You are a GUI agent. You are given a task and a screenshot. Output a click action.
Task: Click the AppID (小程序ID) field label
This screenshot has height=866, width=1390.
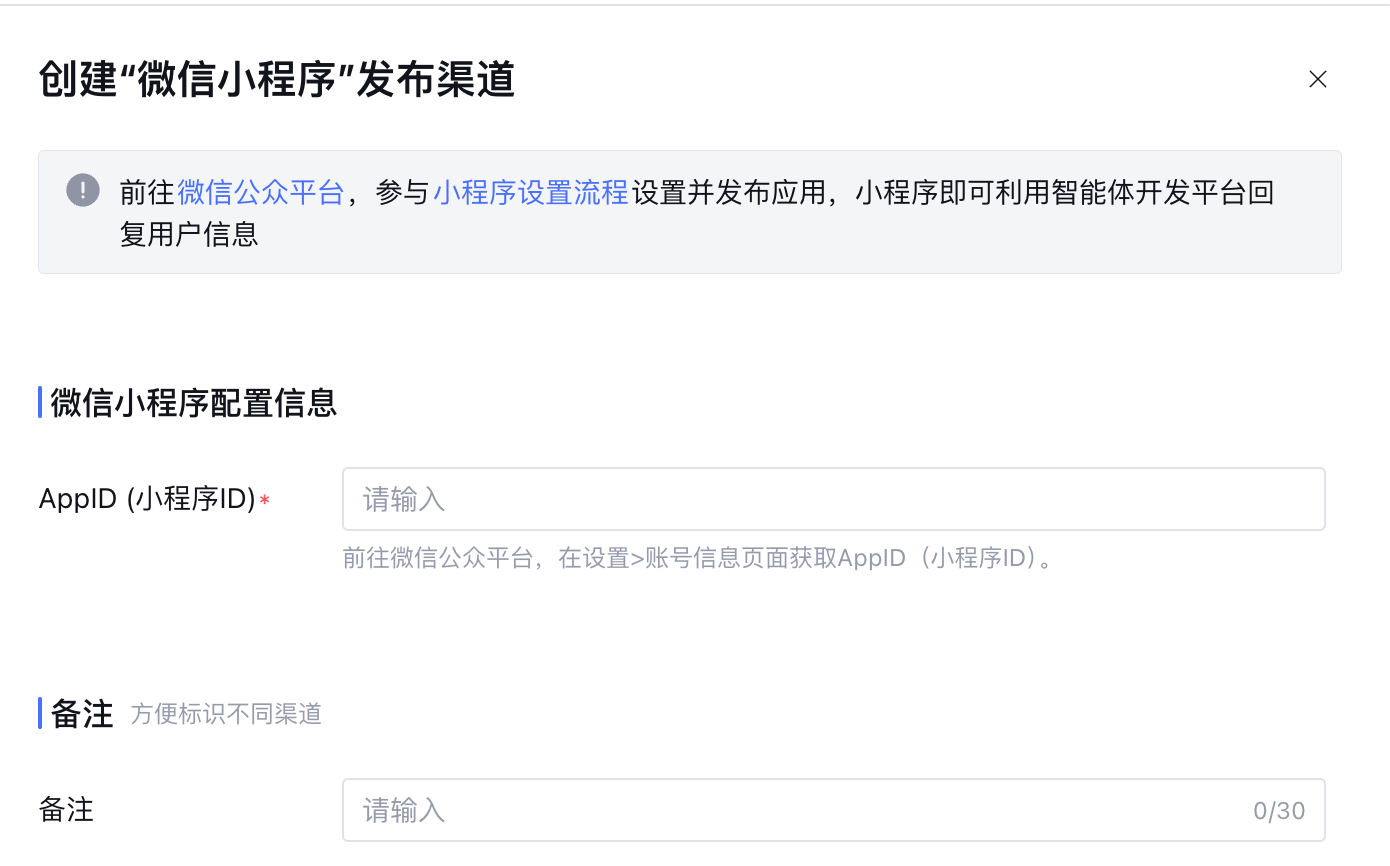coord(147,499)
